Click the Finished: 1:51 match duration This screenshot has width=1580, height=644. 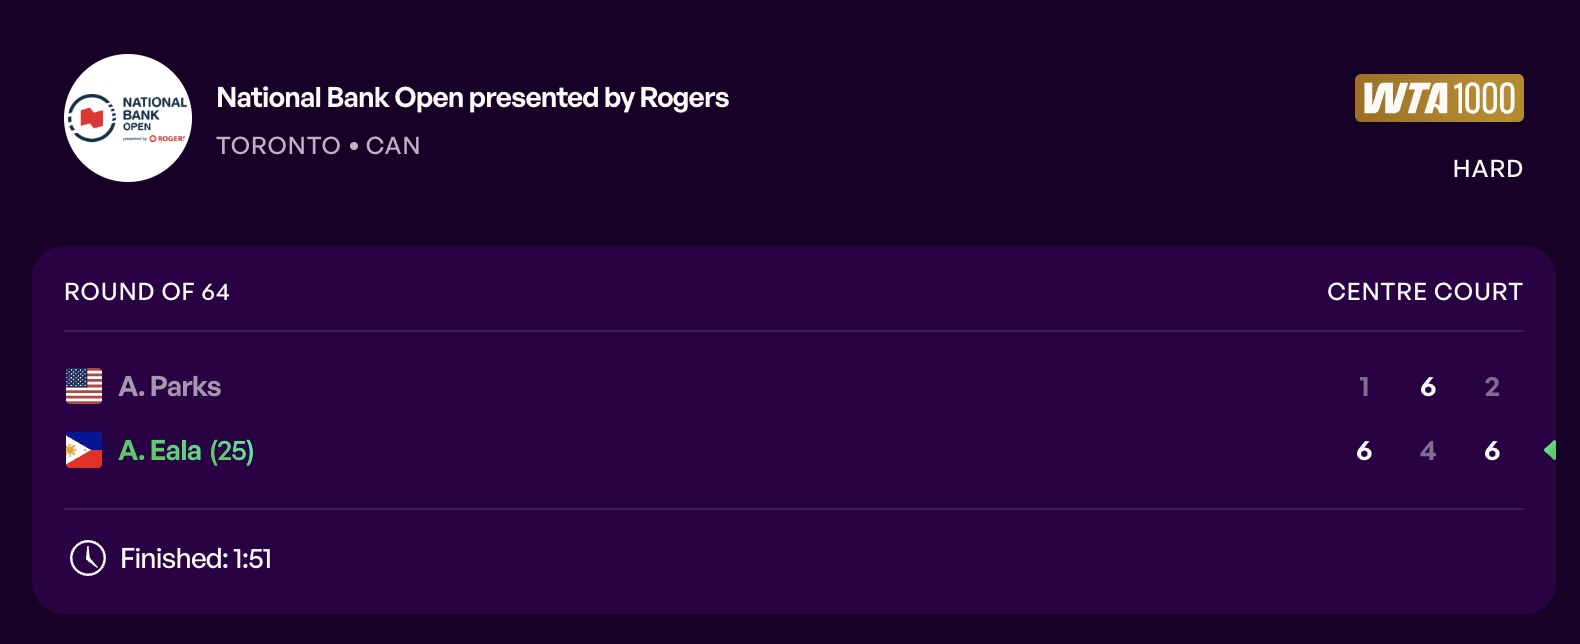click(x=196, y=559)
